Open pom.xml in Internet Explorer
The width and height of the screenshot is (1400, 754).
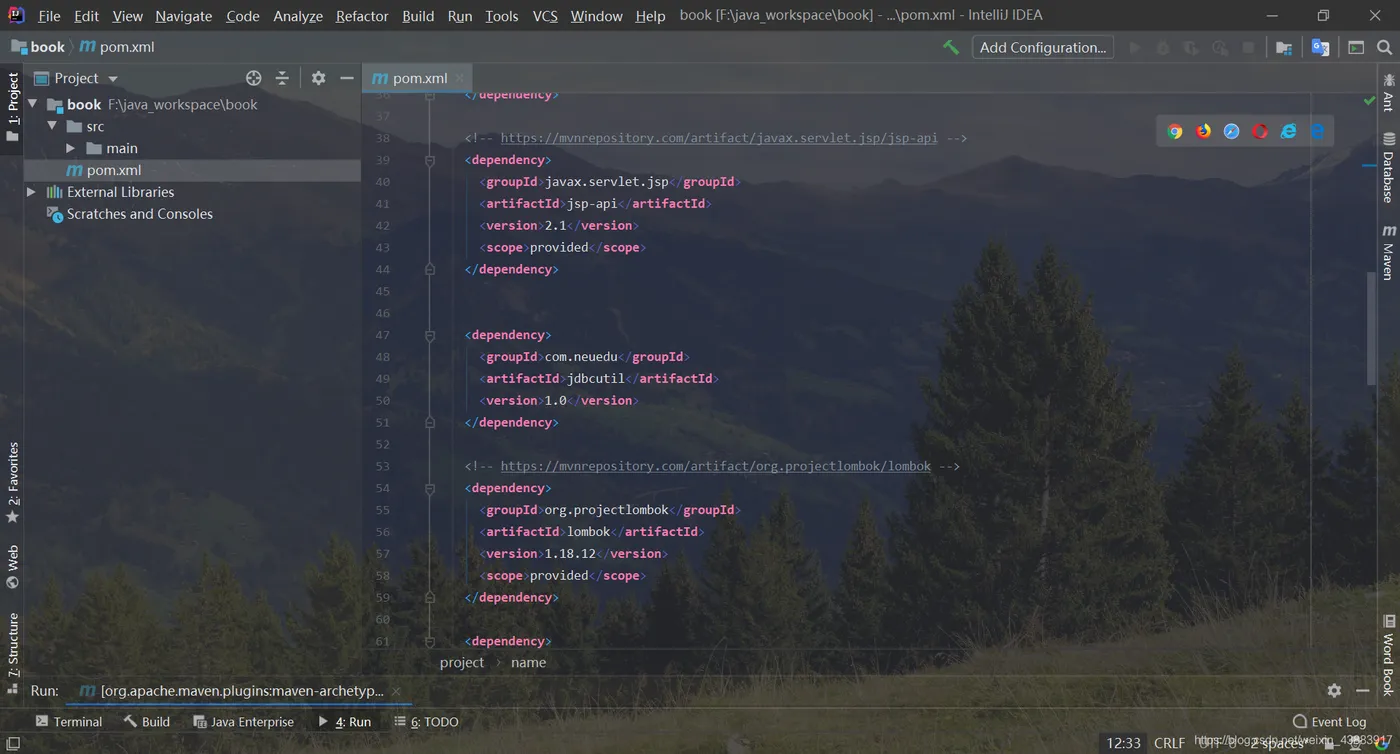point(1289,131)
